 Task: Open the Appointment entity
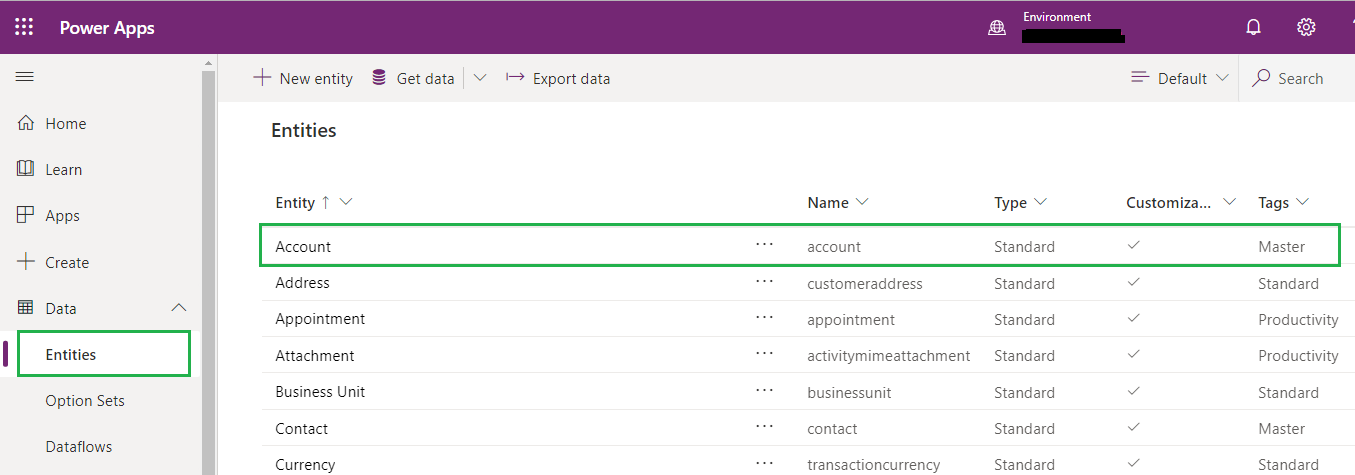point(320,319)
